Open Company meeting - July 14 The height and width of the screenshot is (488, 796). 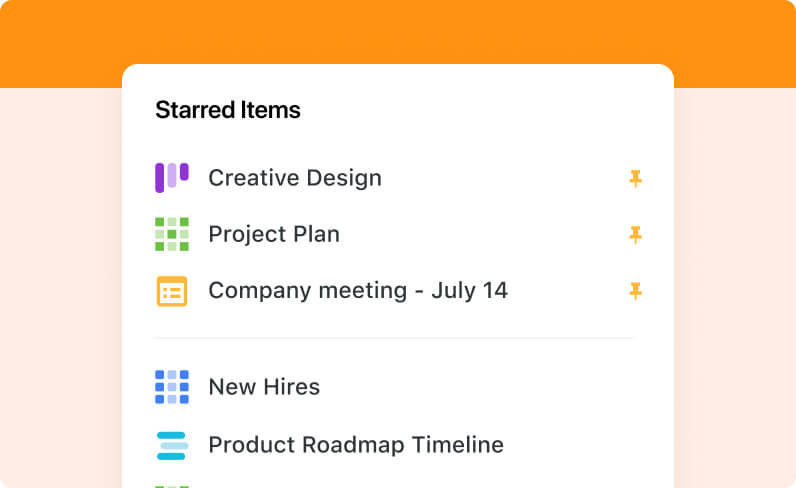[357, 291]
